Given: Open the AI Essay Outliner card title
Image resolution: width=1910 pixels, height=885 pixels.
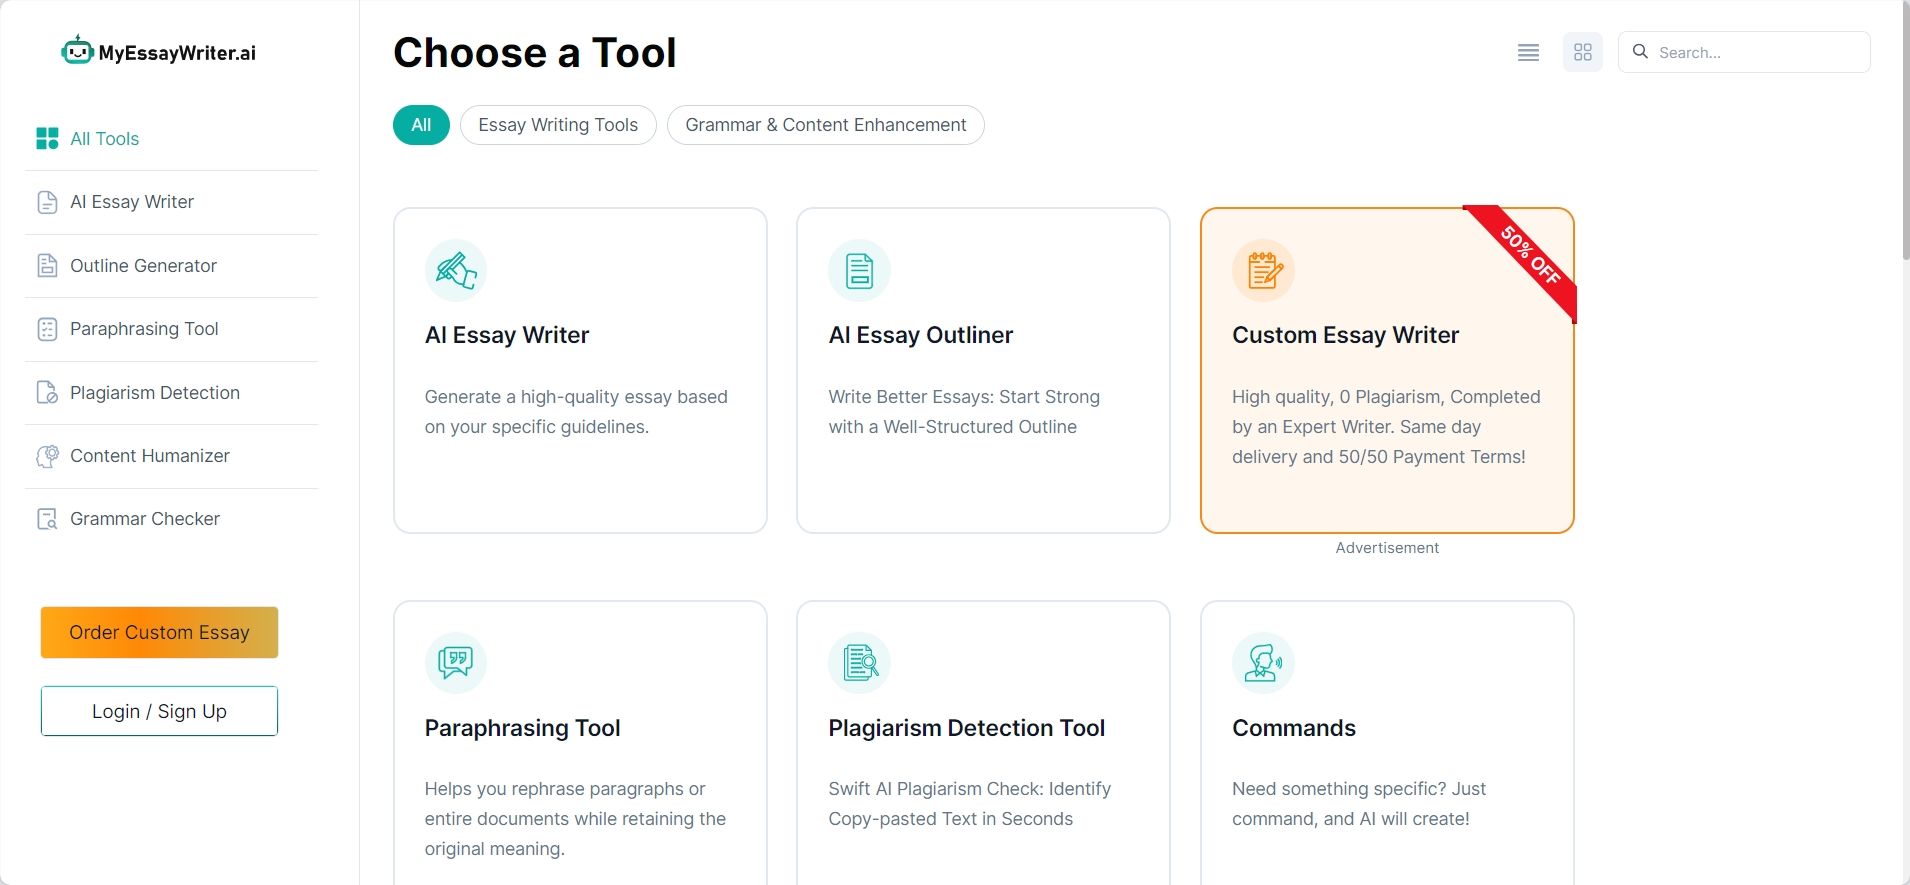Looking at the screenshot, I should 921,335.
